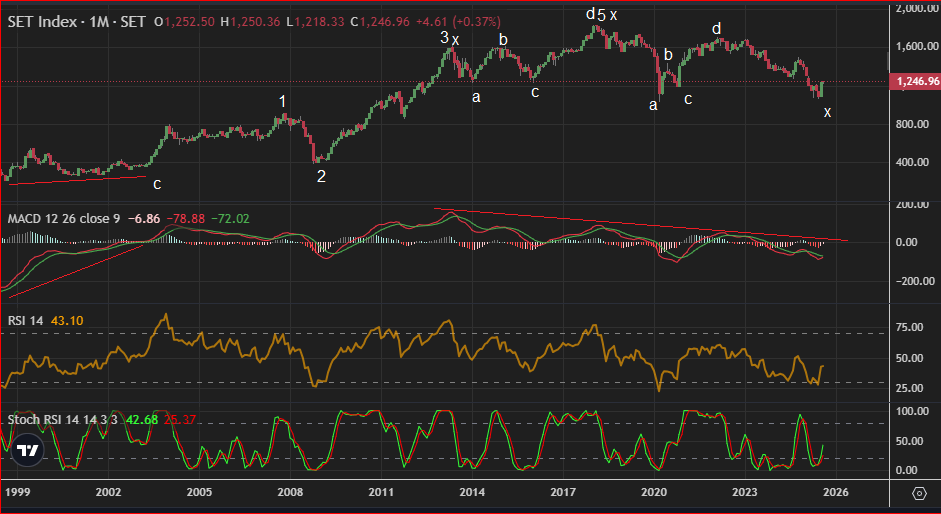Click the 2011 time axis label

click(381, 492)
